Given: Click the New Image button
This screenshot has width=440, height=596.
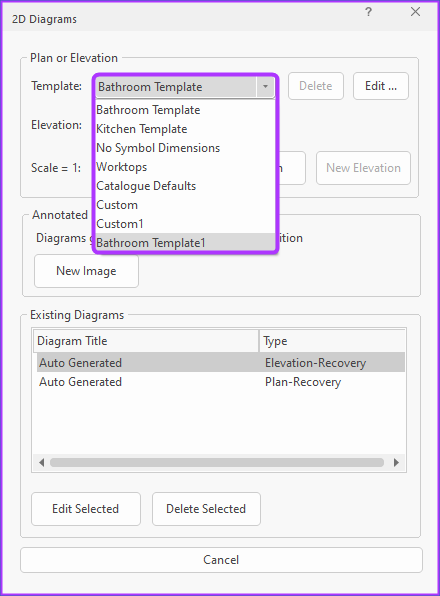Looking at the screenshot, I should point(86,271).
